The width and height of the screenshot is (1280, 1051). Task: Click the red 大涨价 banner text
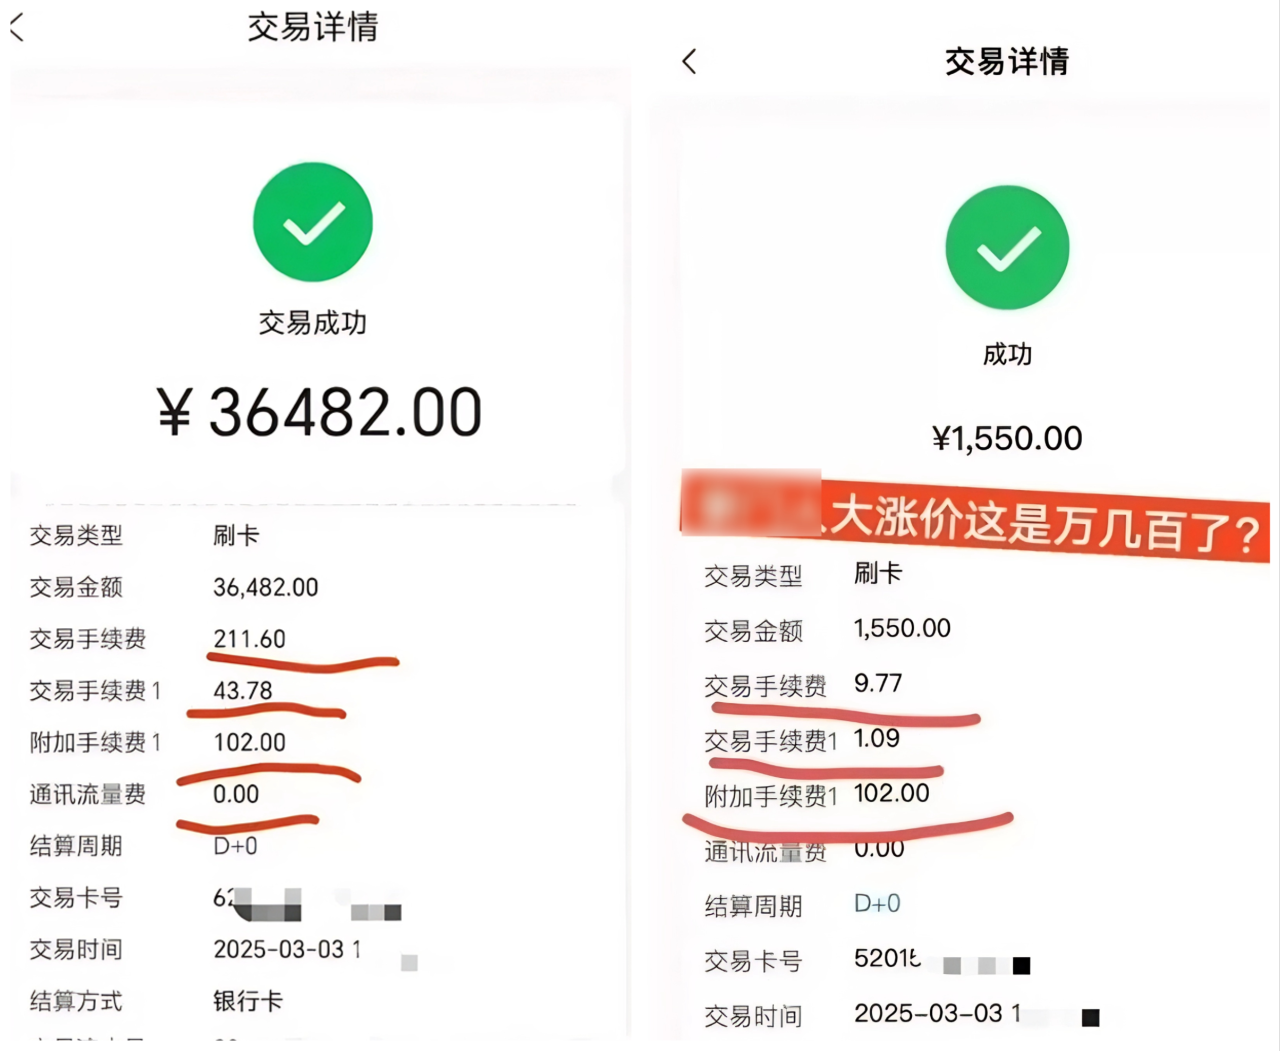click(x=1044, y=521)
